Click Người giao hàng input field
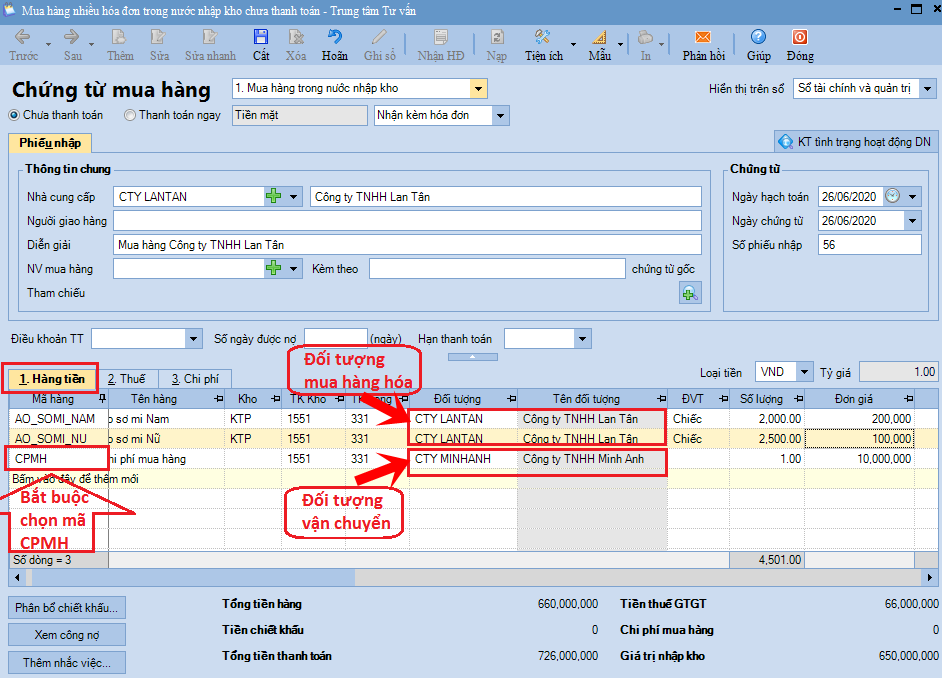 tap(407, 220)
